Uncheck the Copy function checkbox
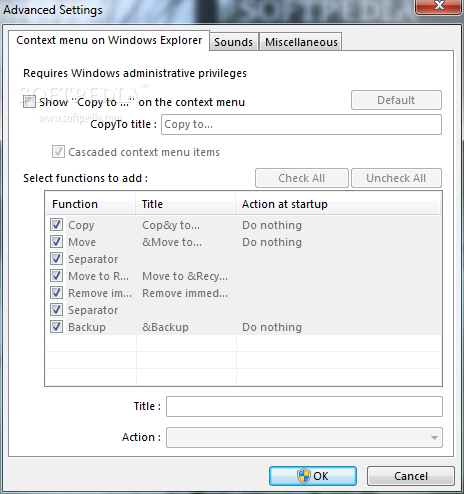The image size is (464, 494). point(56,225)
